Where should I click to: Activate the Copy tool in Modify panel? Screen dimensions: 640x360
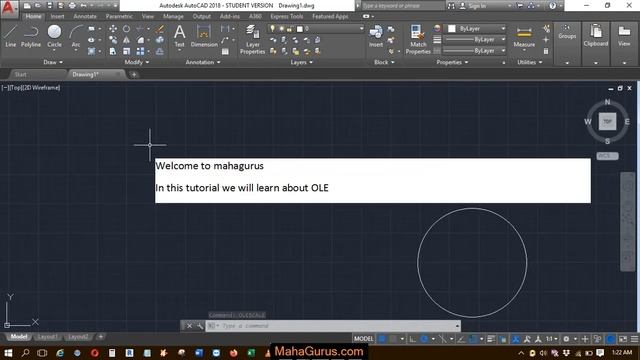pos(113,40)
